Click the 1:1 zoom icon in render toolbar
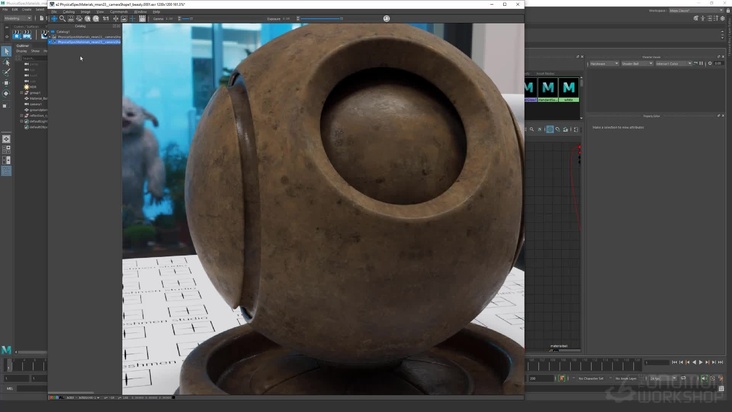 (106, 19)
